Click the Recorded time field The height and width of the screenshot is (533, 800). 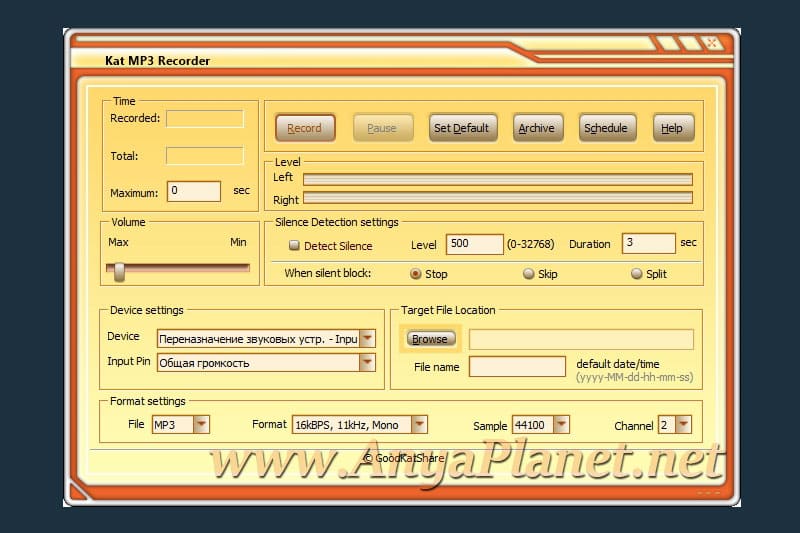point(205,119)
